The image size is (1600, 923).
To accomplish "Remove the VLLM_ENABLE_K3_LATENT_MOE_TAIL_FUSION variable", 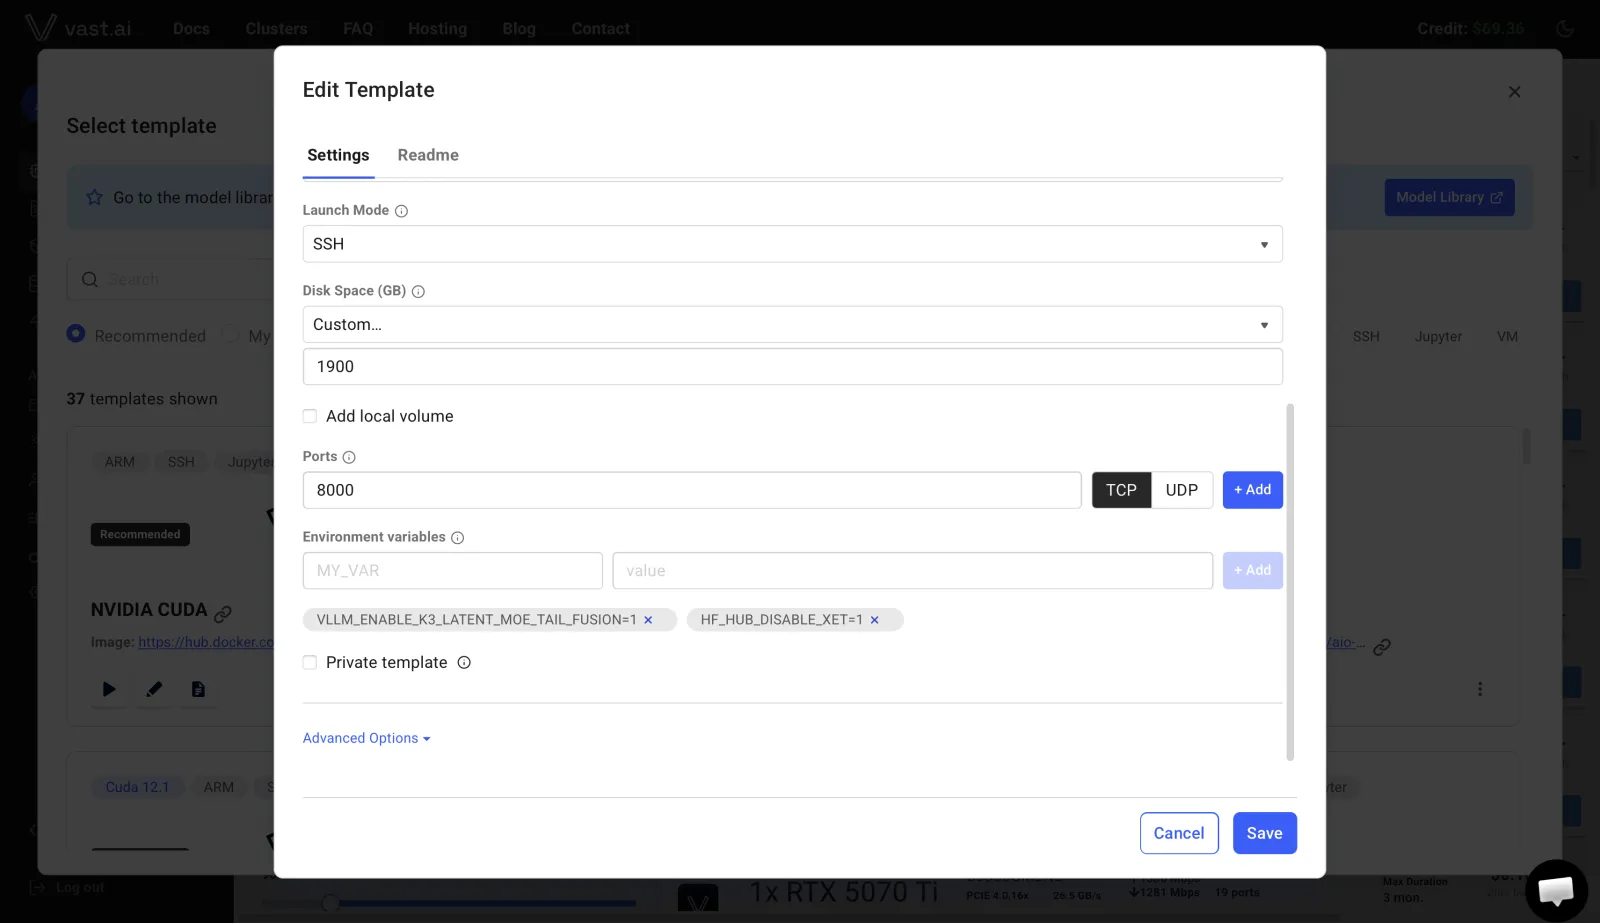I will click(x=648, y=620).
